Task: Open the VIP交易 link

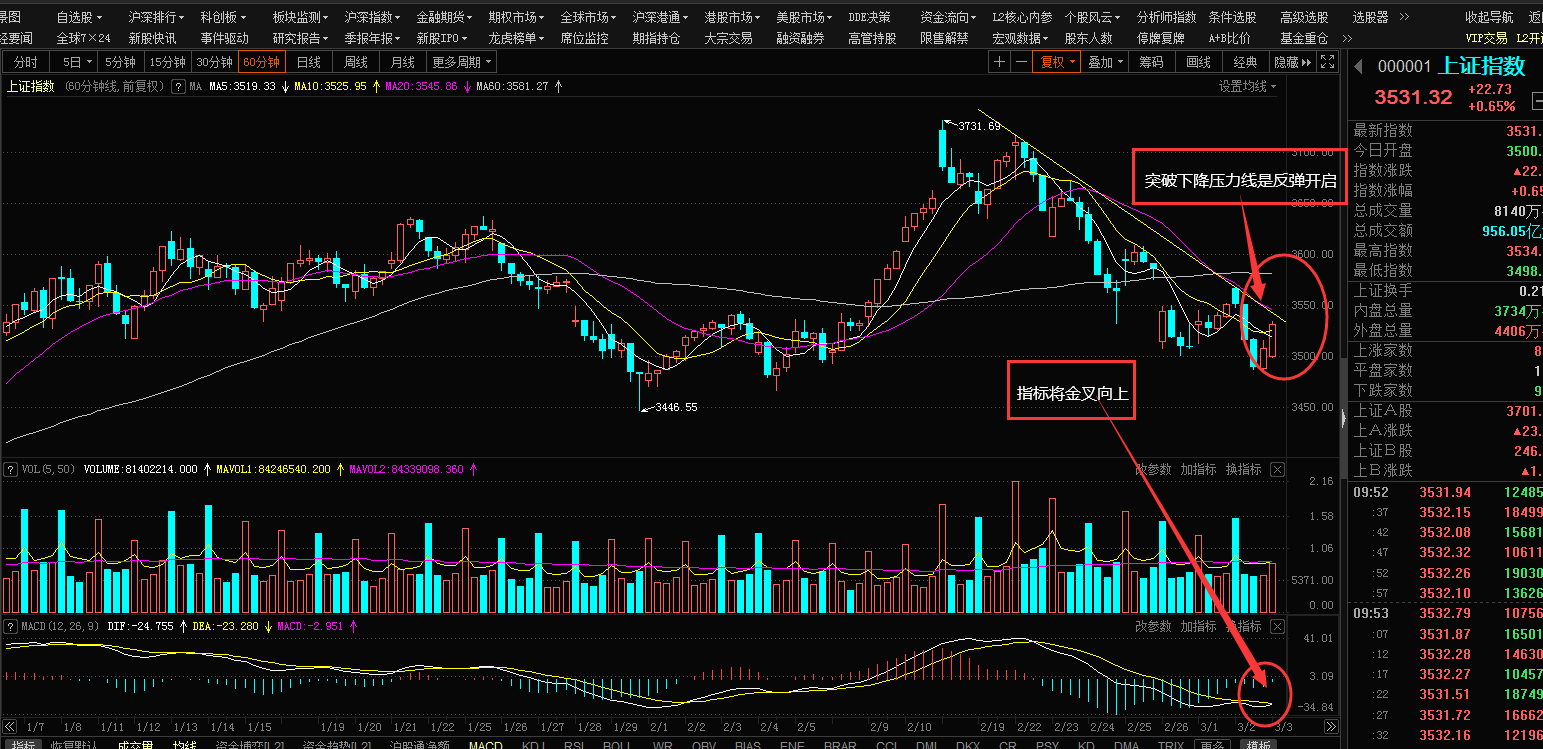Action: click(x=1486, y=38)
